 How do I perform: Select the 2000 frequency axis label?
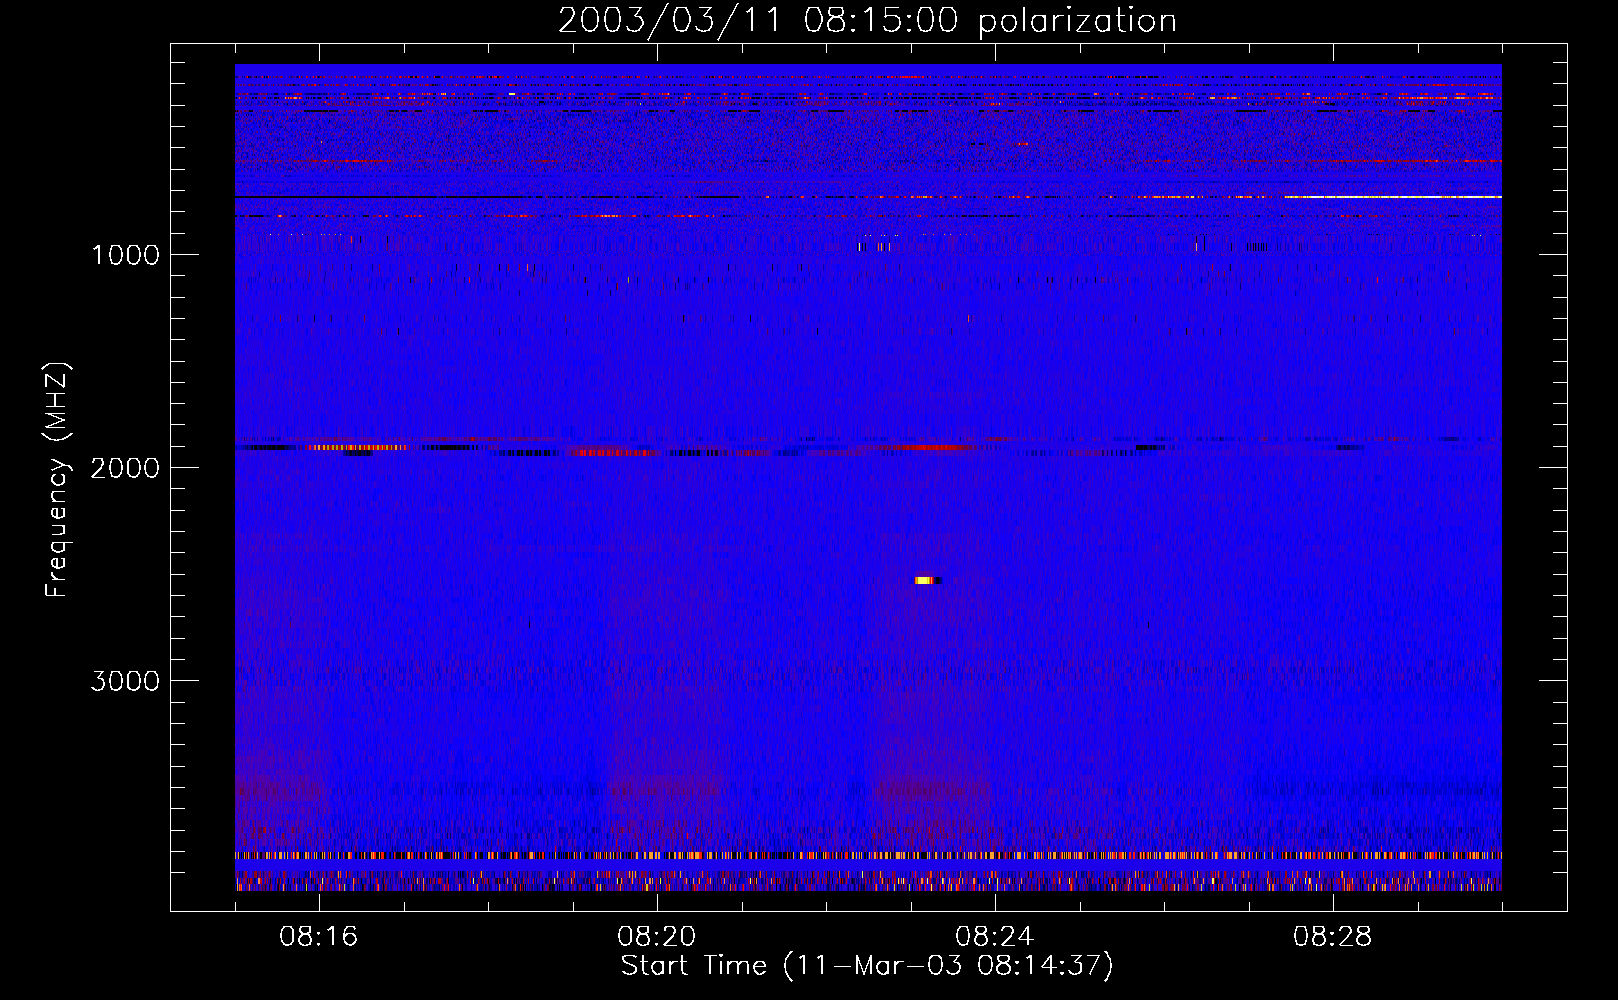[x=125, y=468]
